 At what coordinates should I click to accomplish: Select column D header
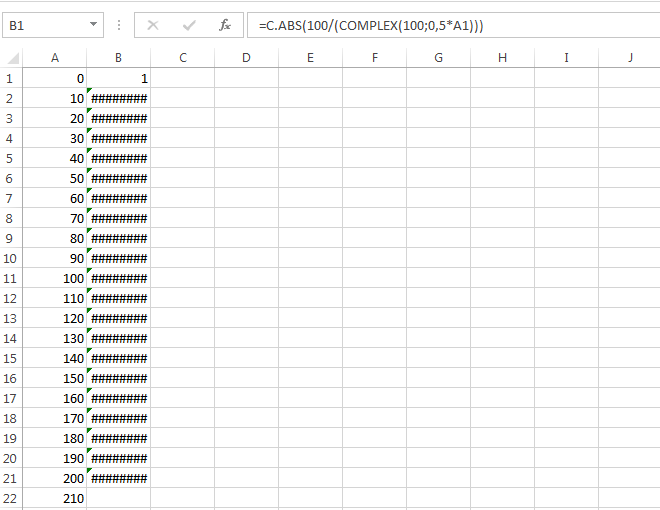[x=247, y=58]
